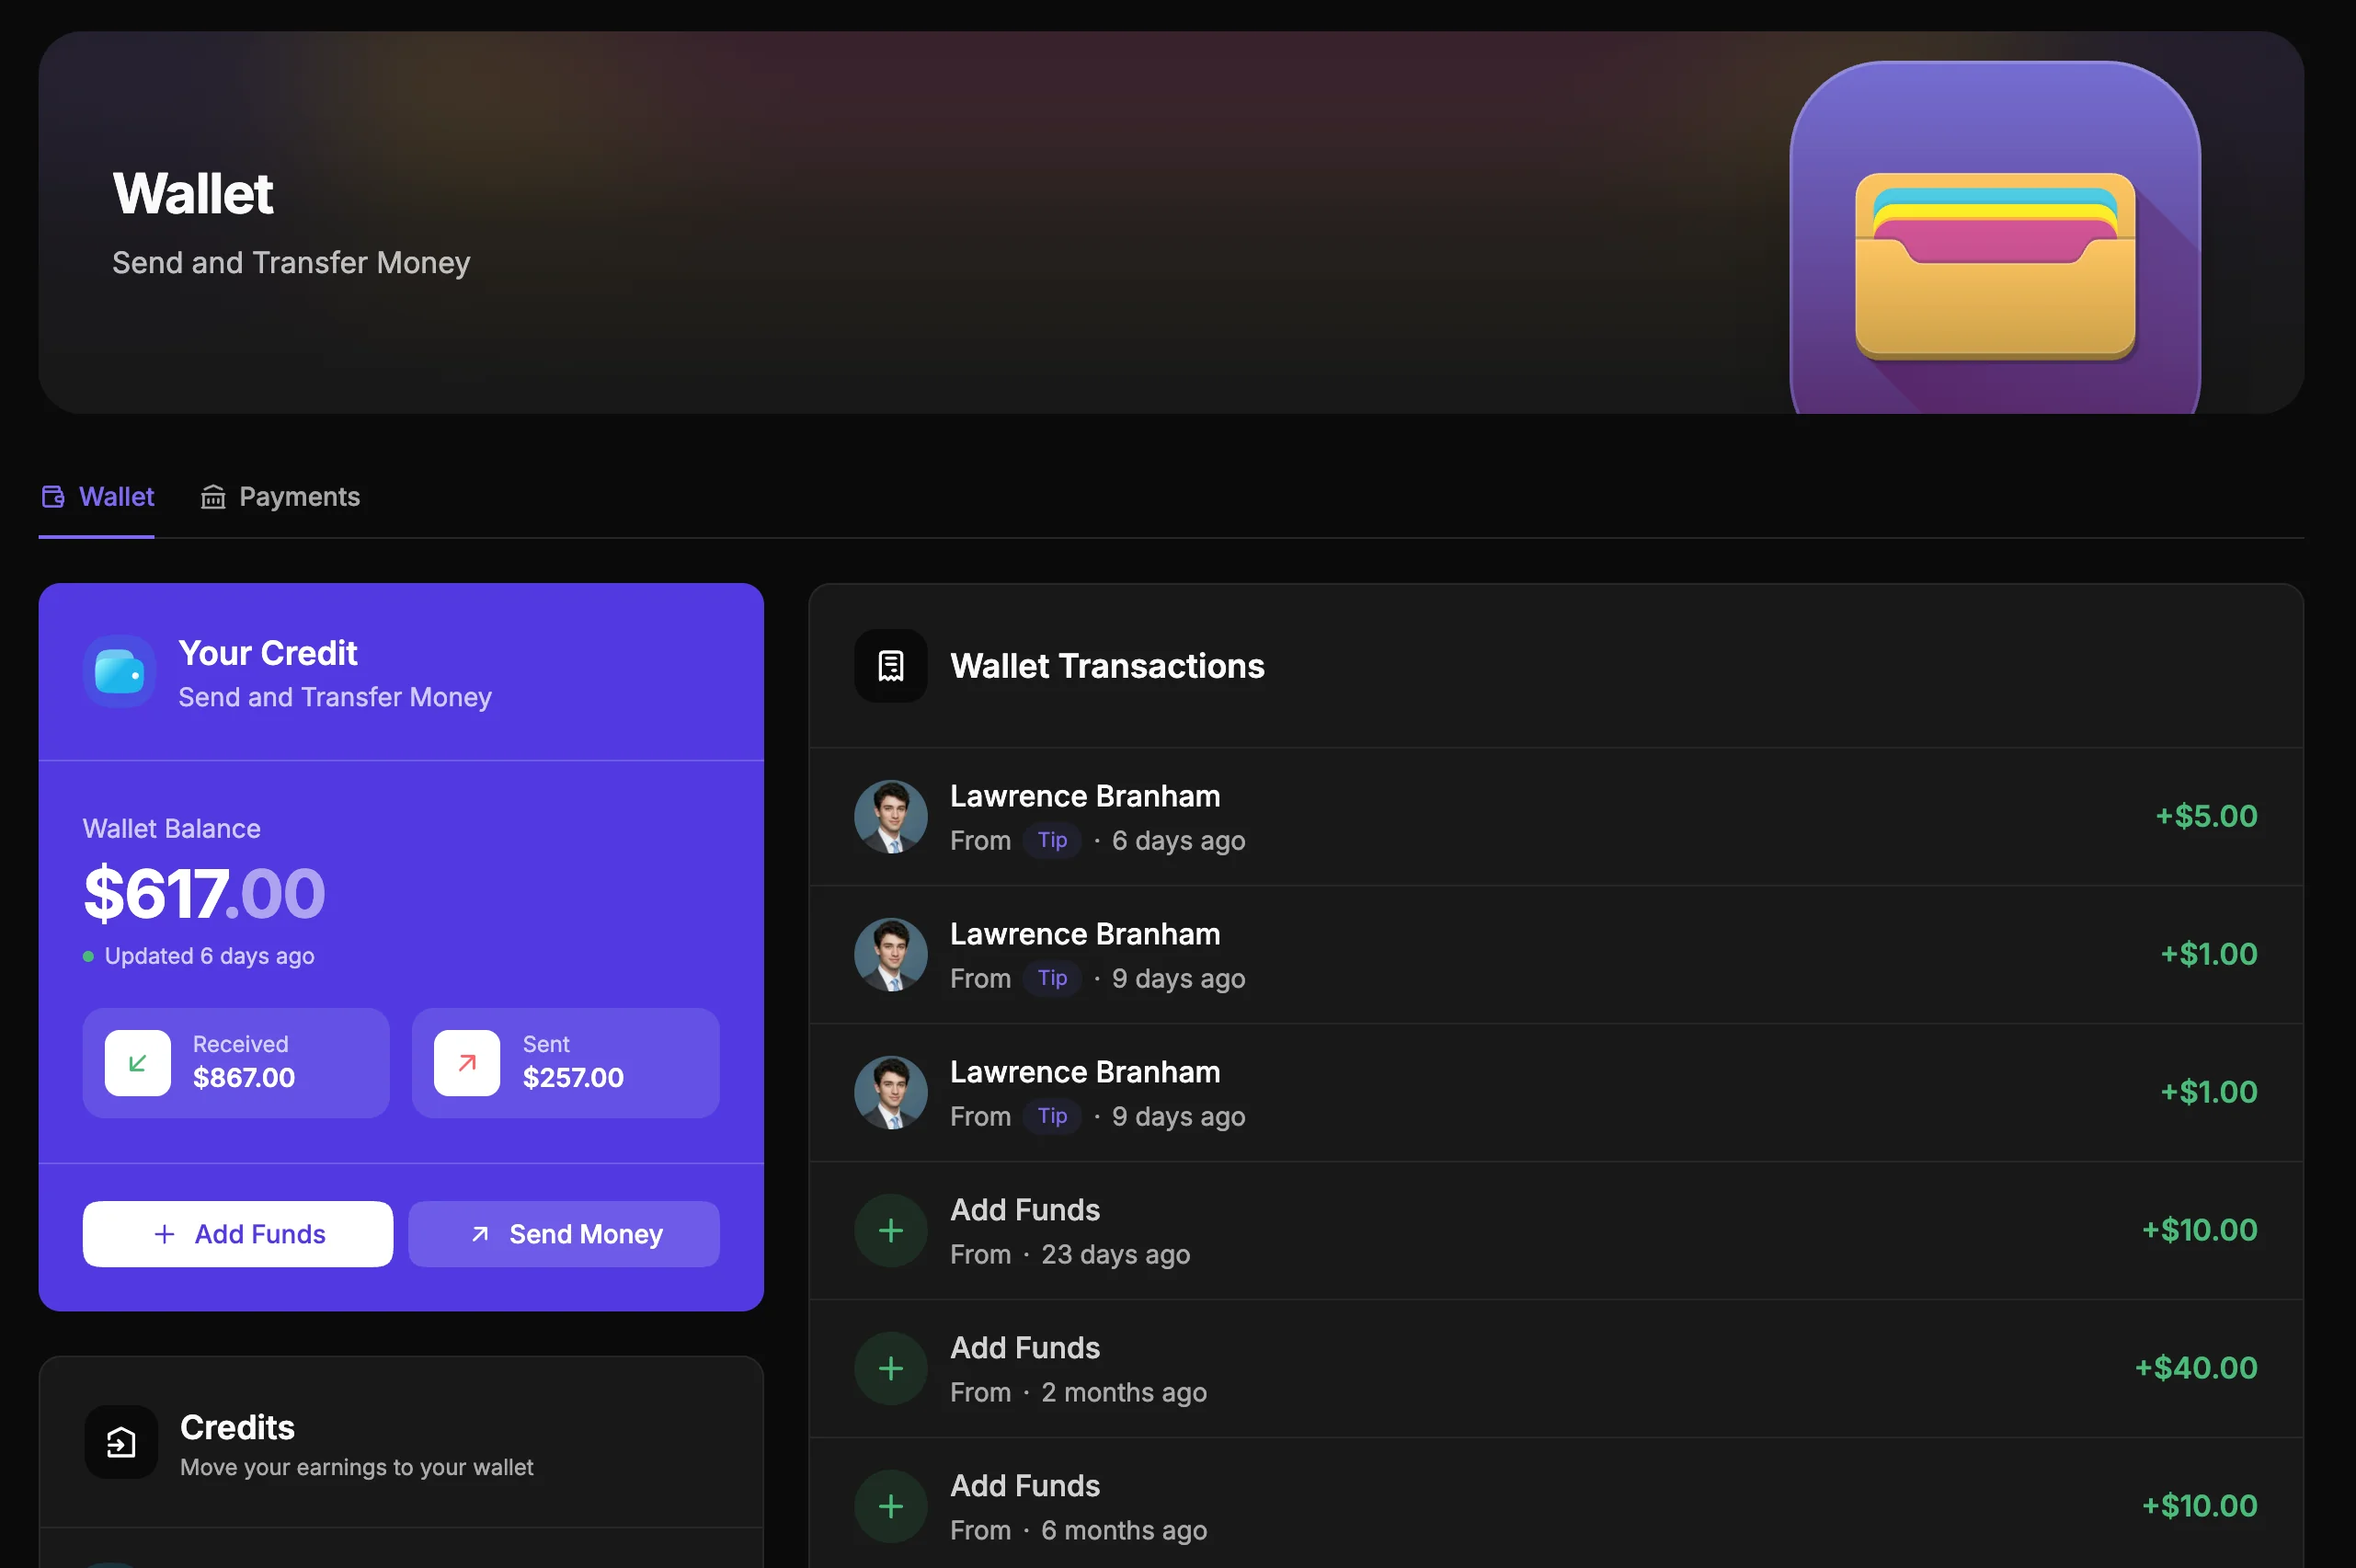Click the "6 months ago" timestamp

pos(1124,1530)
